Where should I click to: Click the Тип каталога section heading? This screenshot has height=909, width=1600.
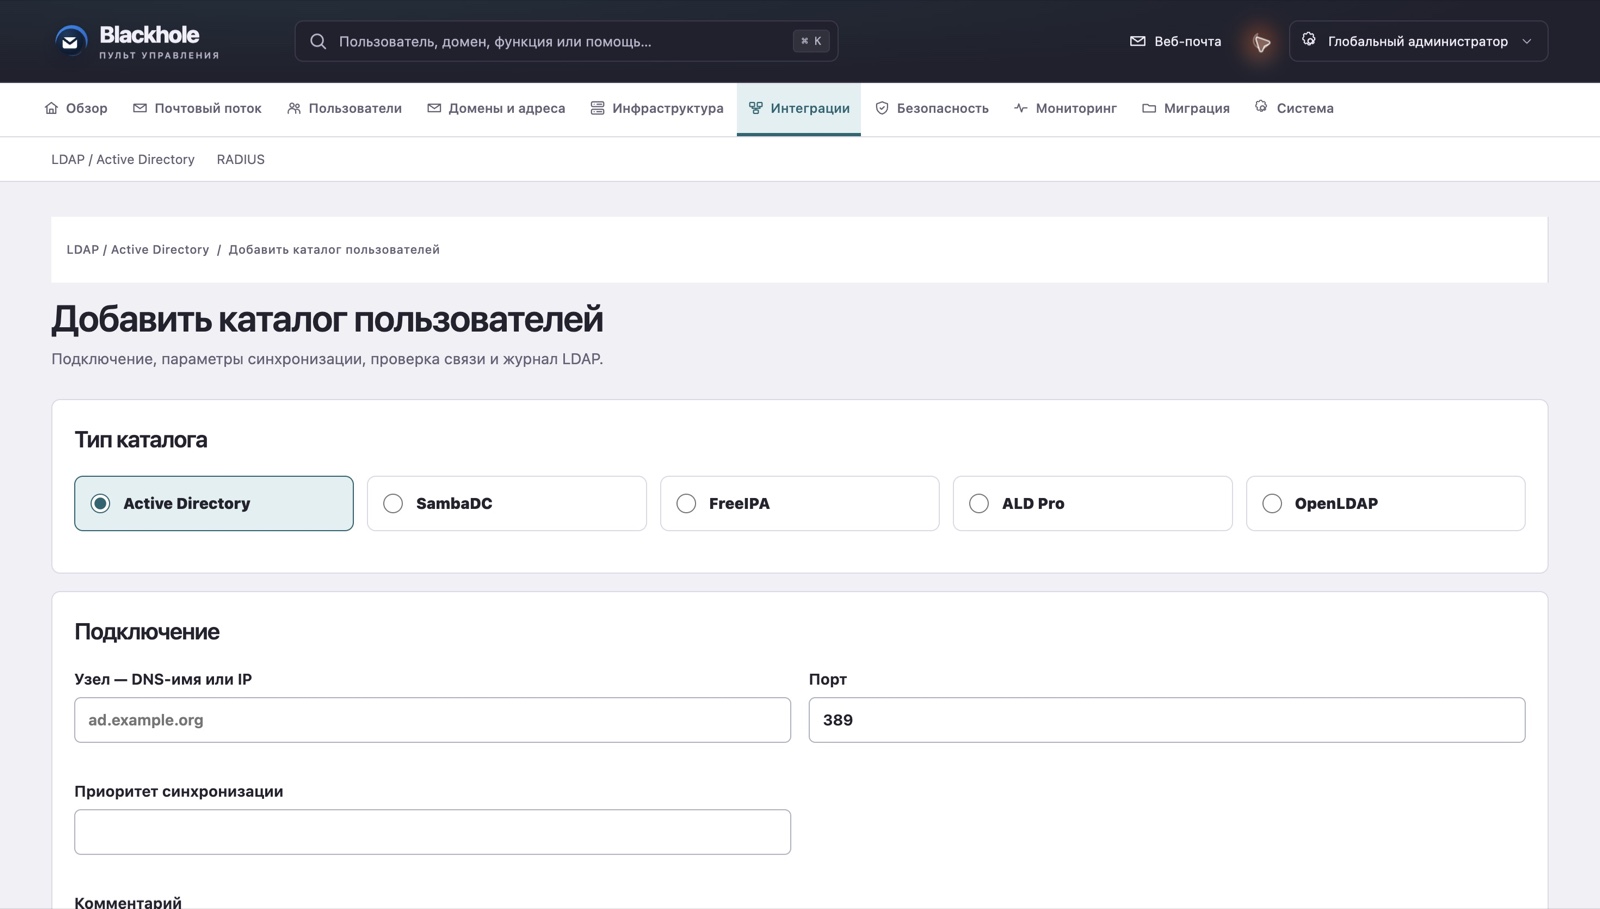tap(141, 440)
